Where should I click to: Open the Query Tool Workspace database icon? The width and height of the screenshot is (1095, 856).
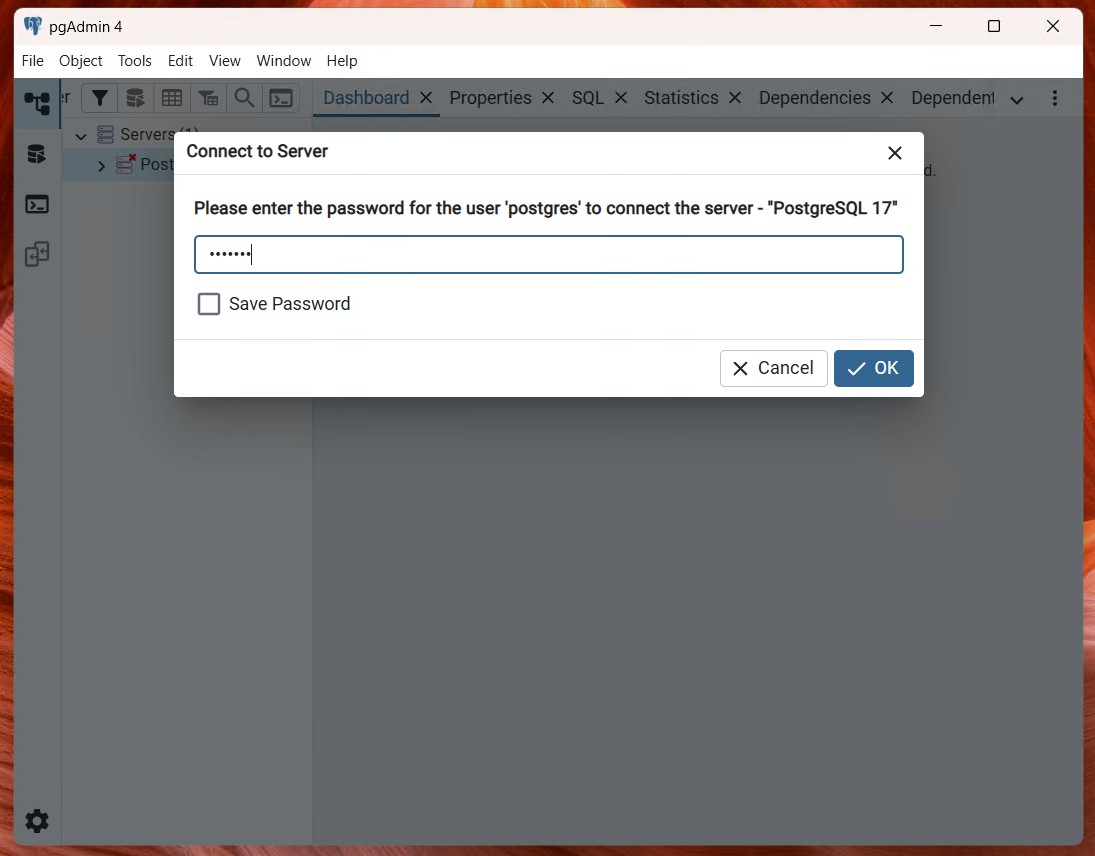[37, 154]
